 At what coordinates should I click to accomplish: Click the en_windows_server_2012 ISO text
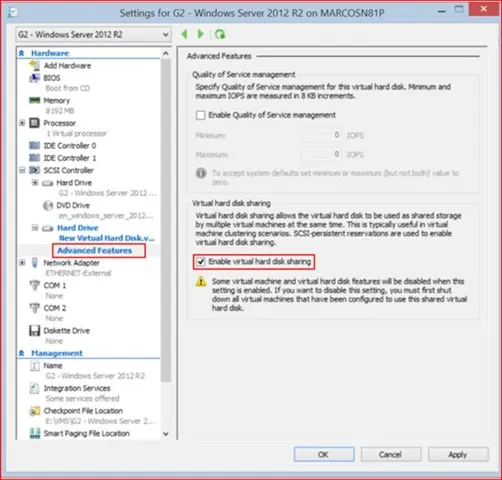(x=106, y=216)
